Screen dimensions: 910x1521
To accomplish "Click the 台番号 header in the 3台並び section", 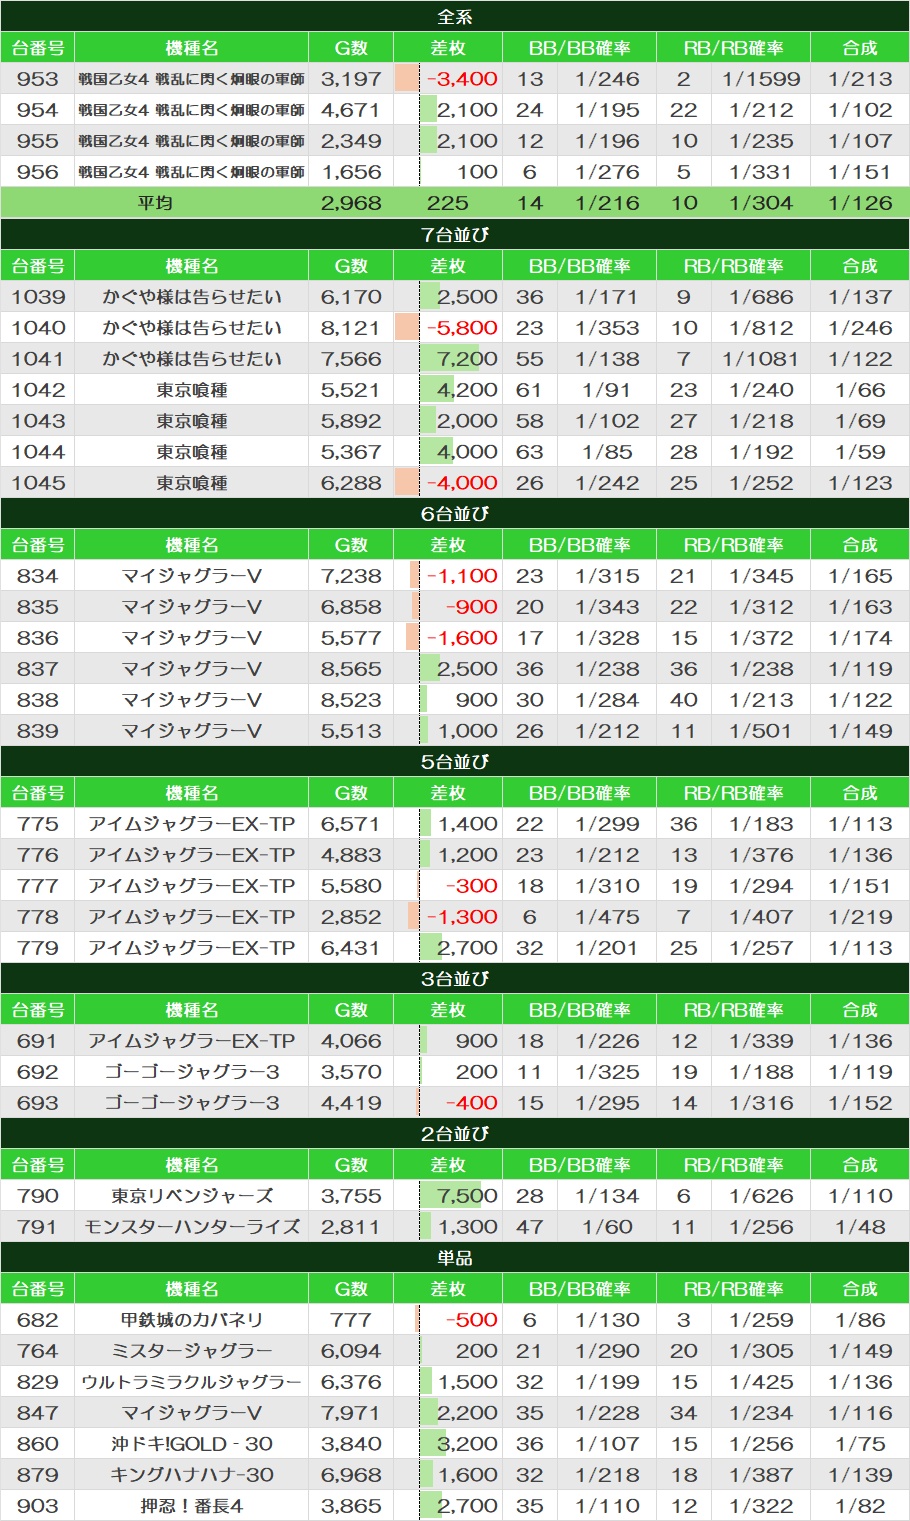I will (x=38, y=1010).
